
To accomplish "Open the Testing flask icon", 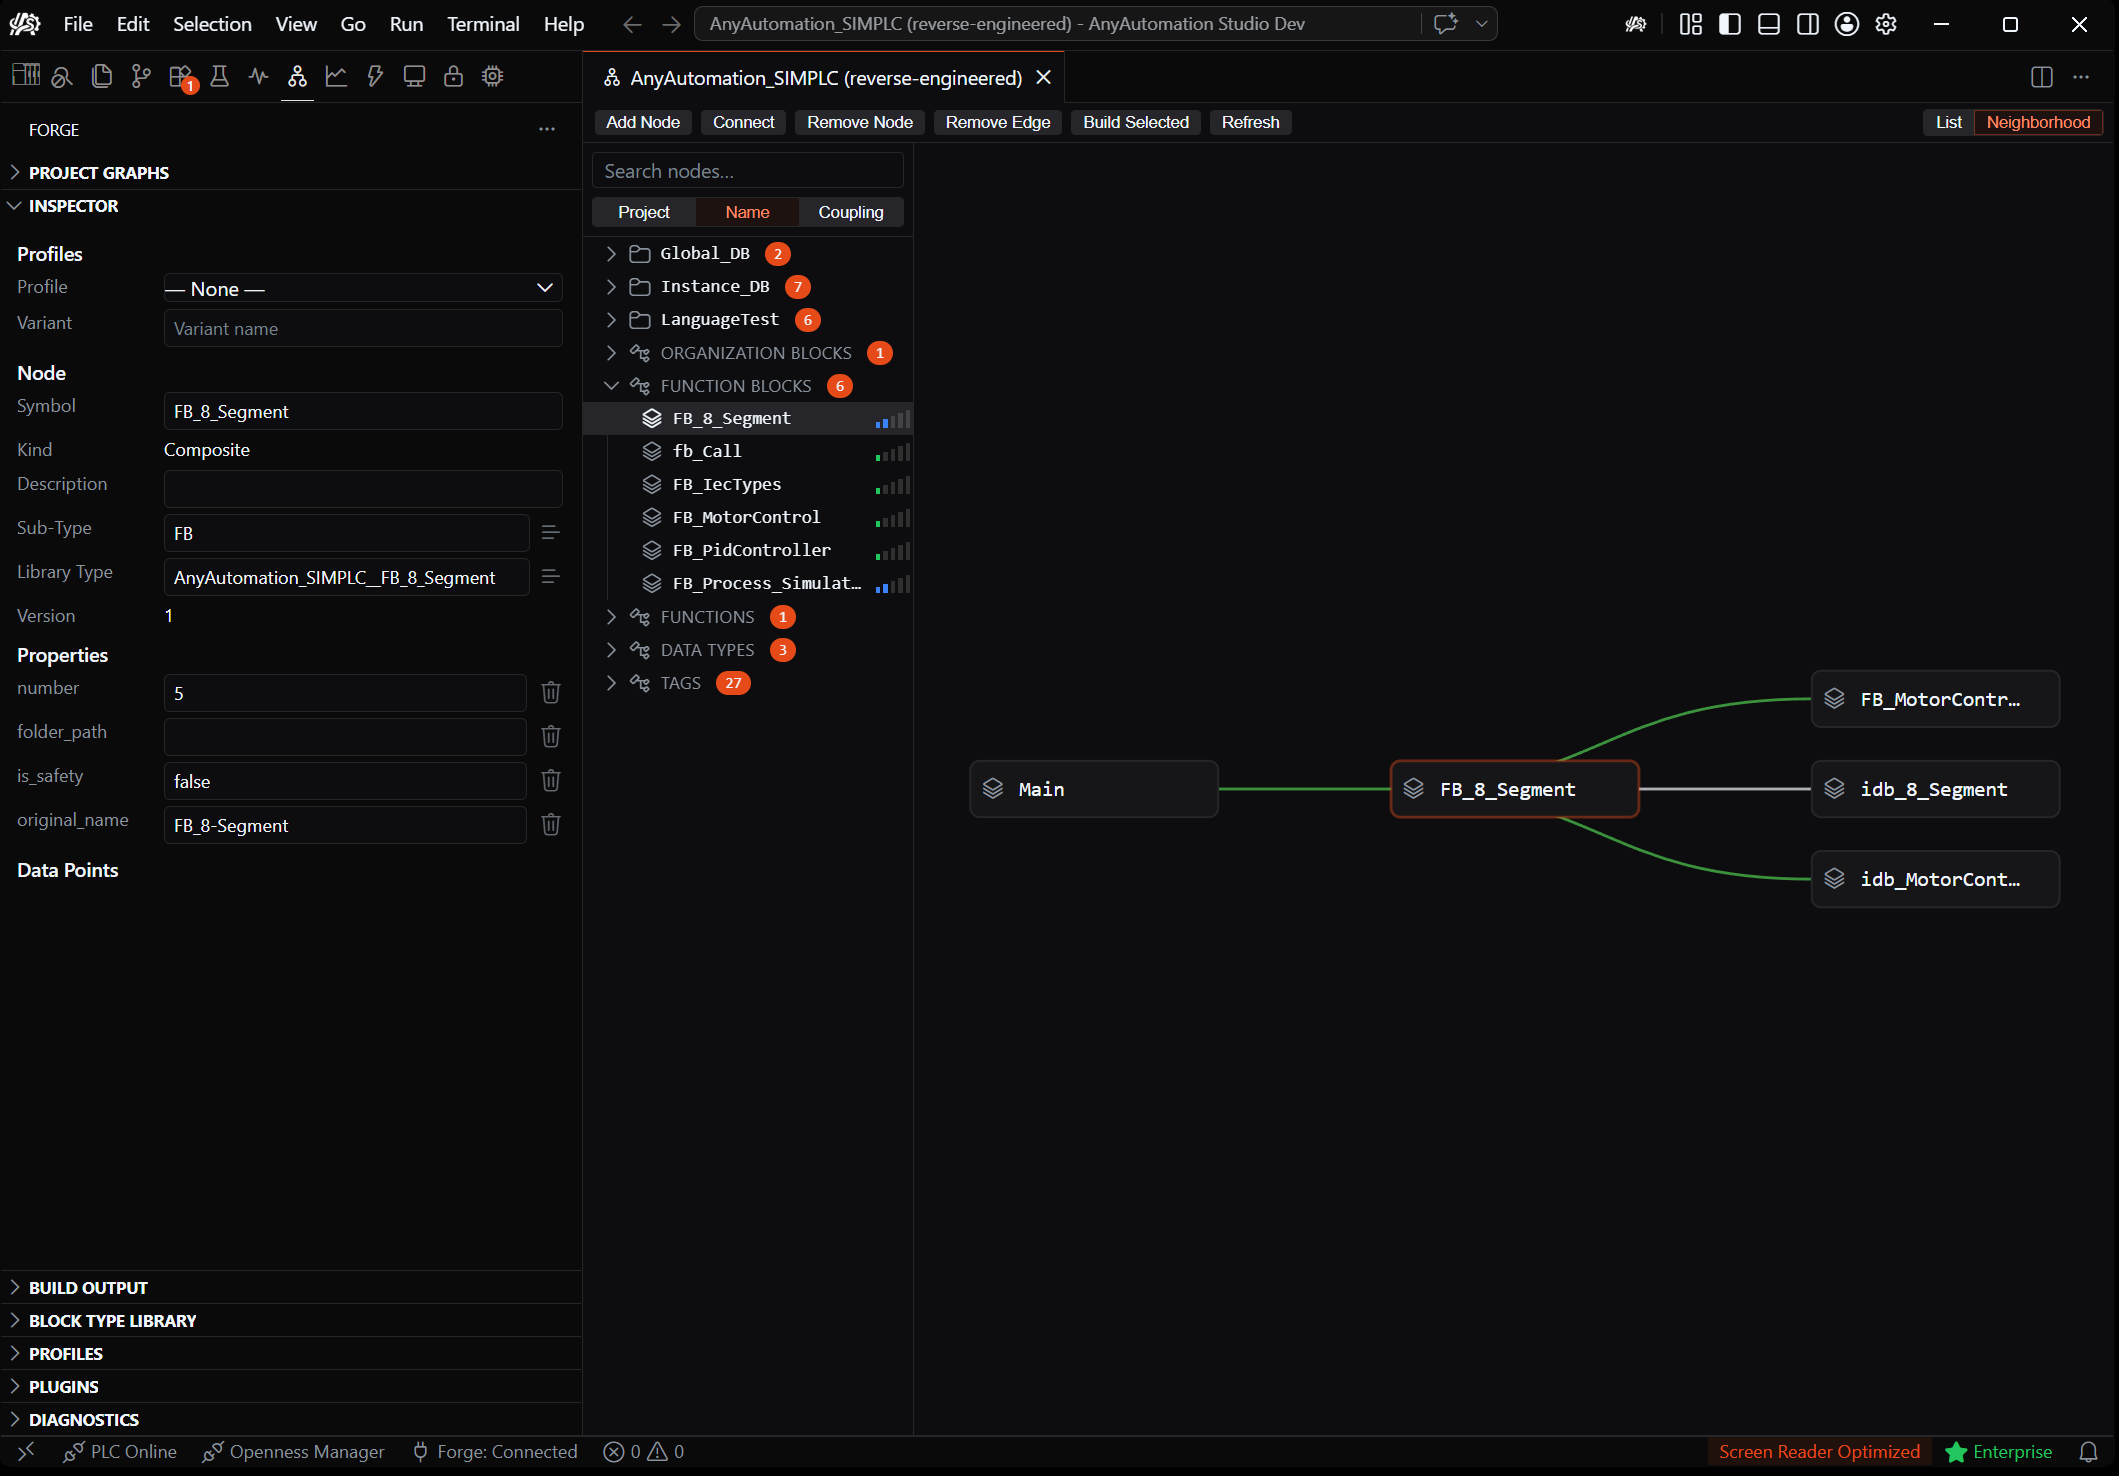I will 219,76.
